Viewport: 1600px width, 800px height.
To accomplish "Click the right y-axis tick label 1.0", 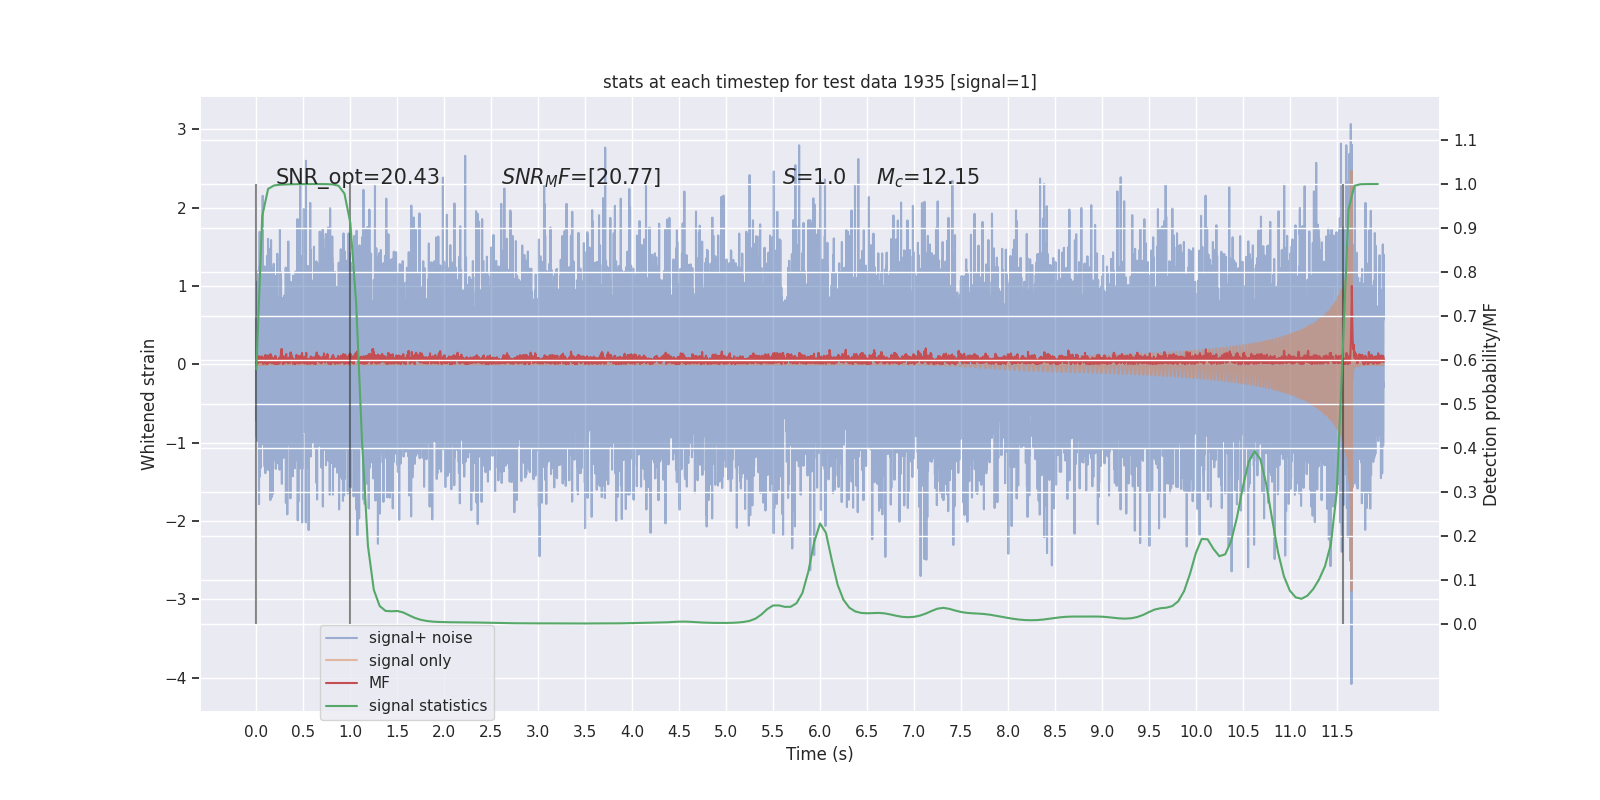I will [1465, 184].
